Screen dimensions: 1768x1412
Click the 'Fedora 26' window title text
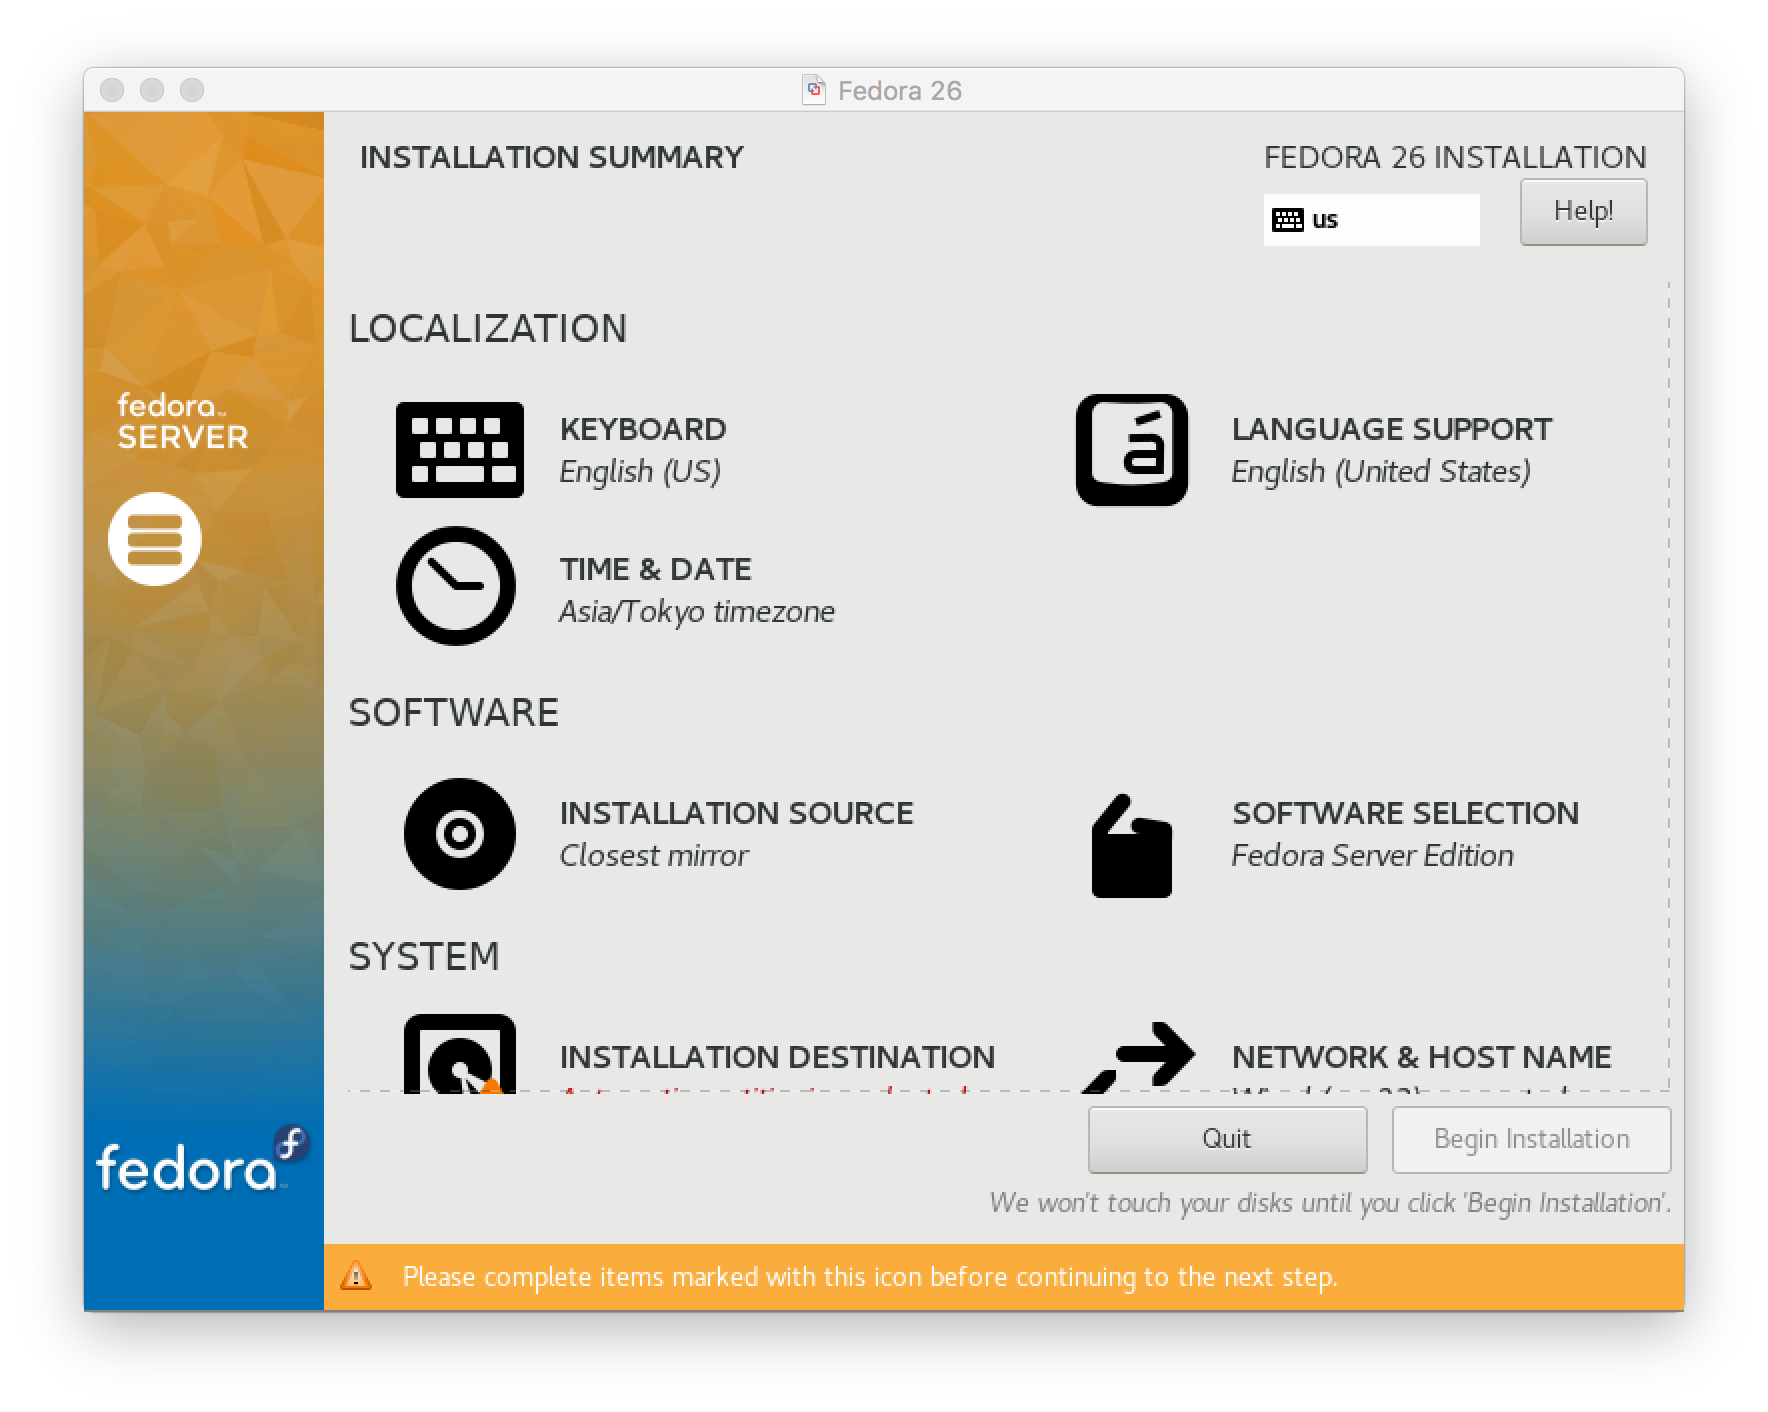(900, 91)
